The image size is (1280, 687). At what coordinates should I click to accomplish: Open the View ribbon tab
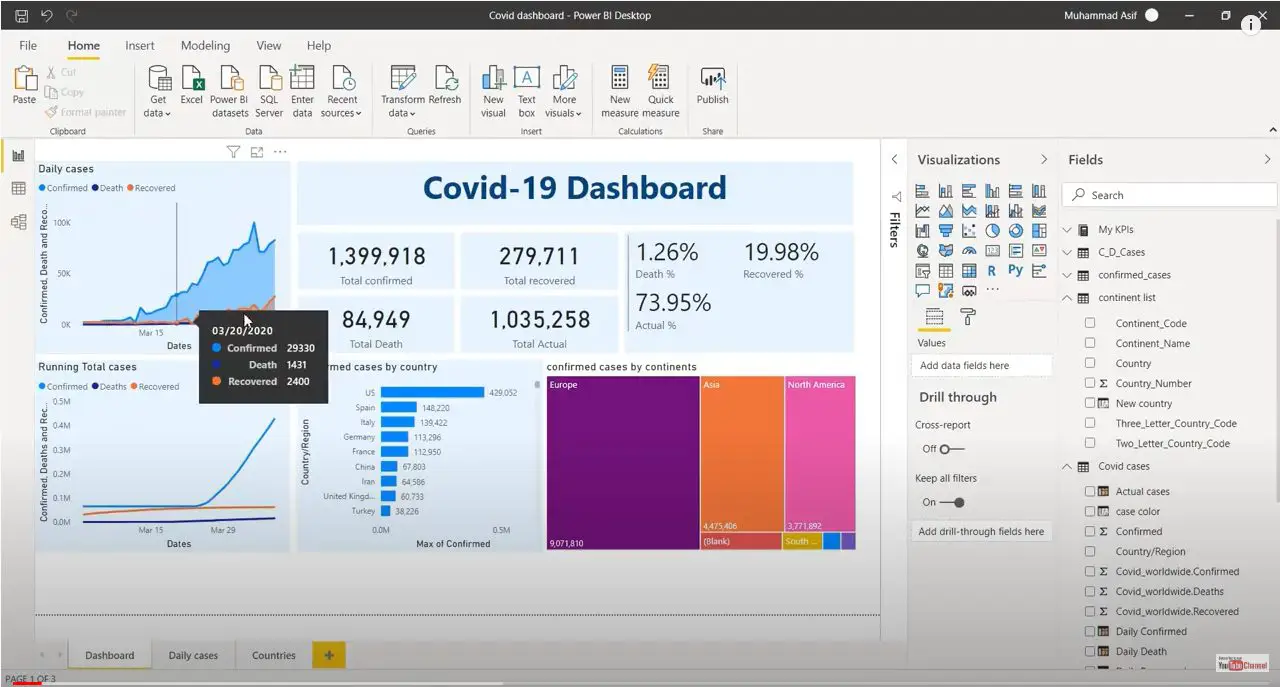pyautogui.click(x=268, y=45)
